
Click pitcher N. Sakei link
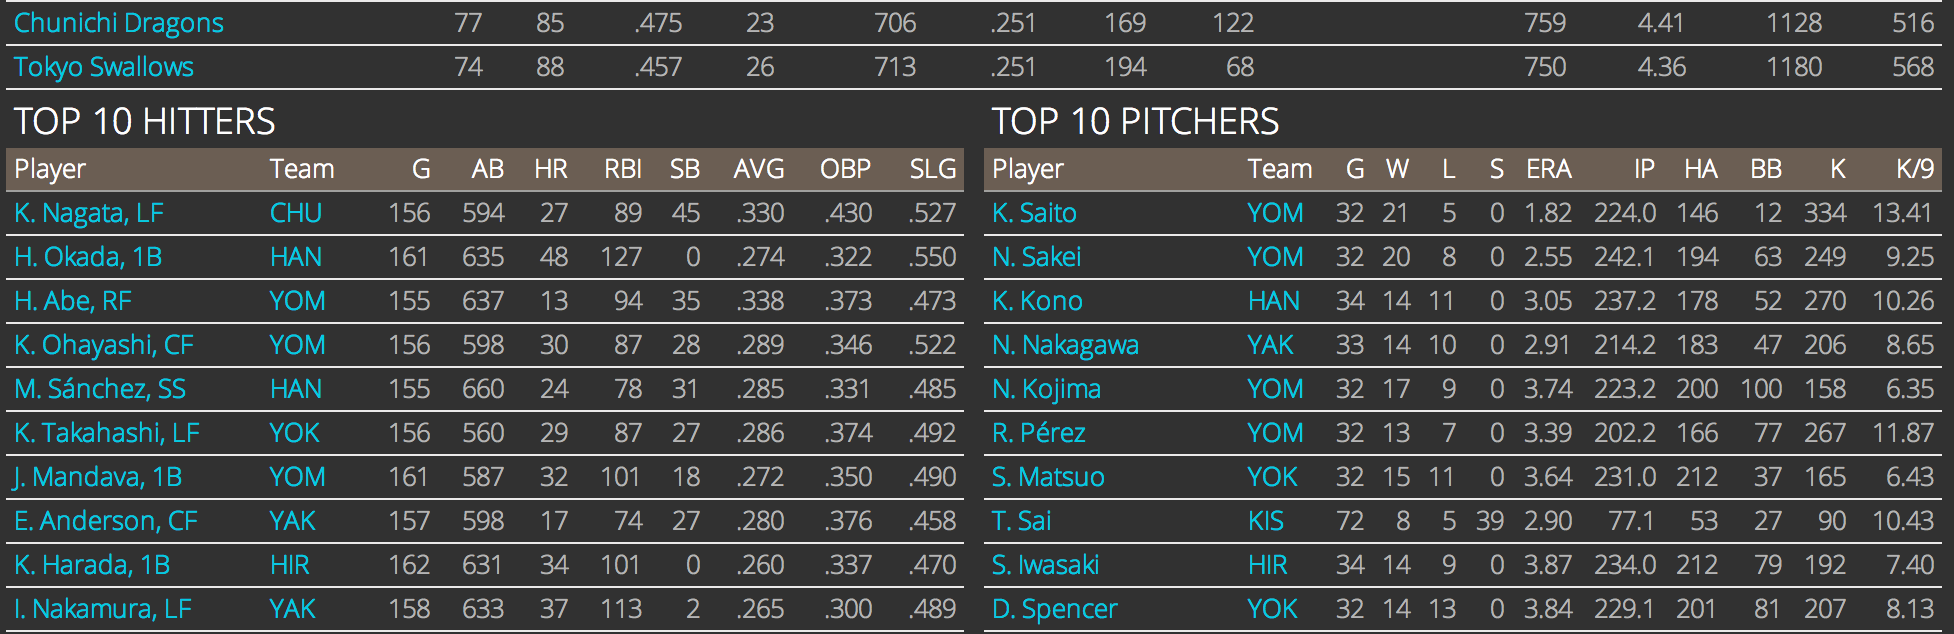(x=1036, y=257)
